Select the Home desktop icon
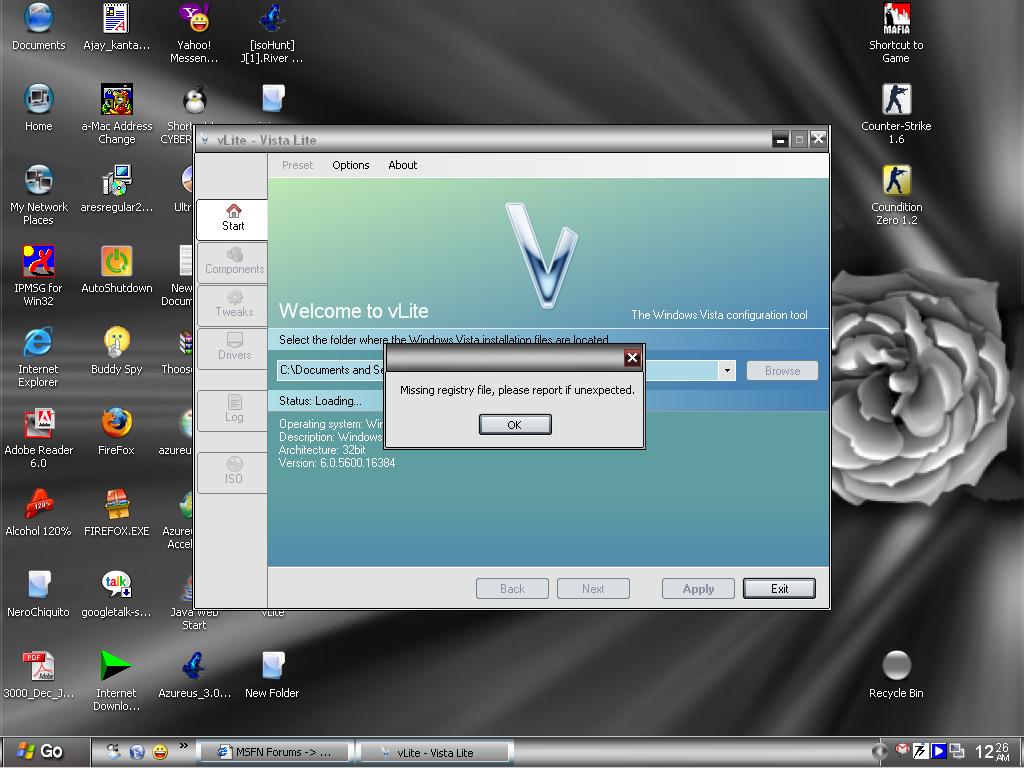 [39, 108]
